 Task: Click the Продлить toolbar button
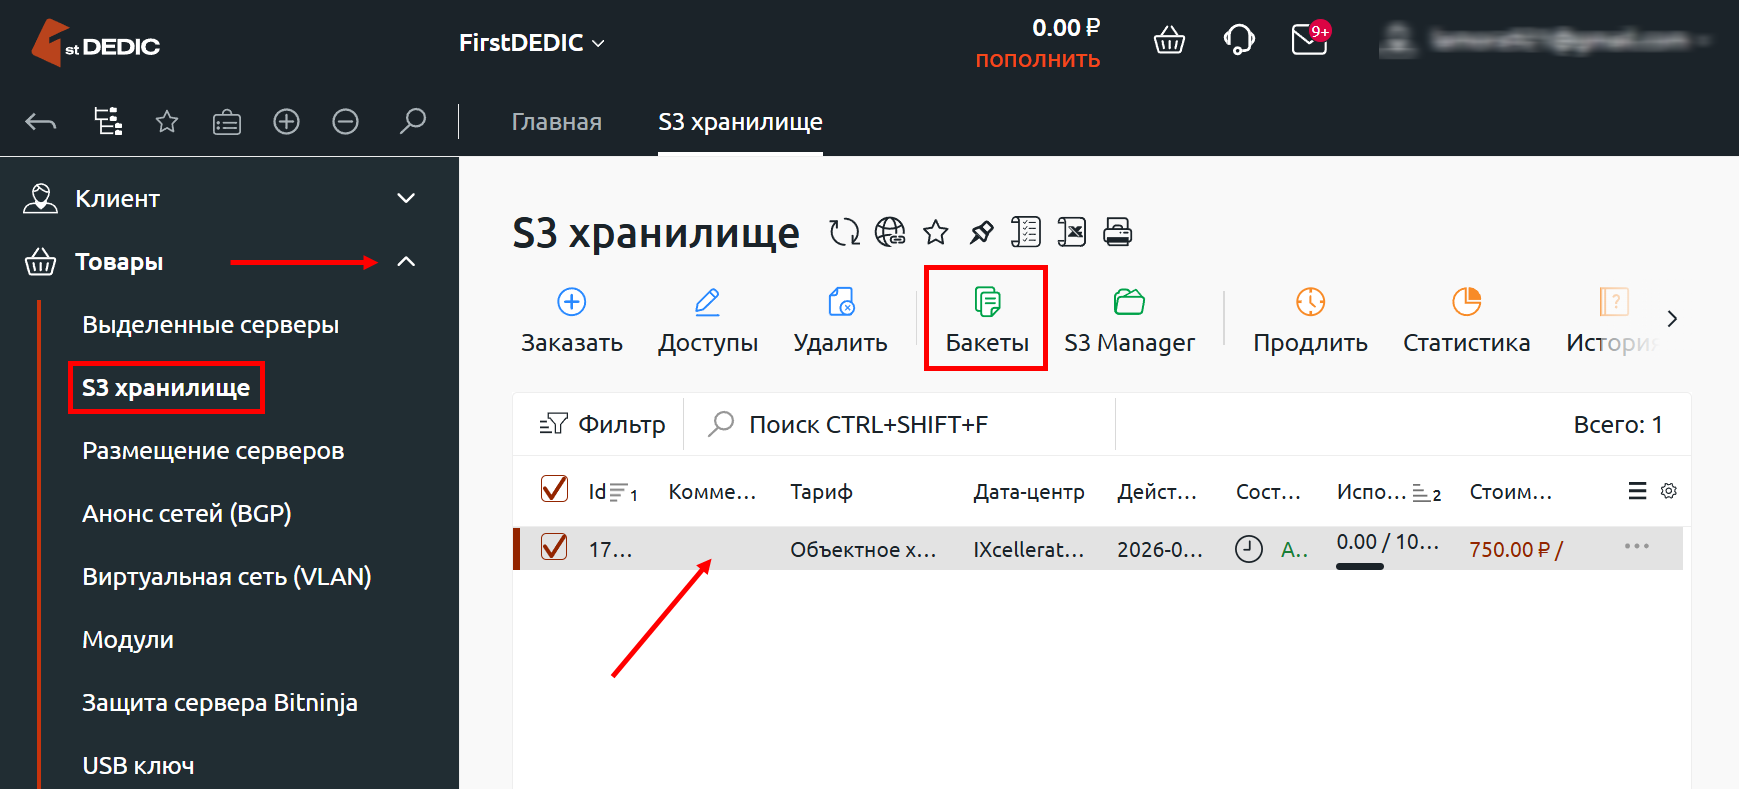[x=1310, y=320]
